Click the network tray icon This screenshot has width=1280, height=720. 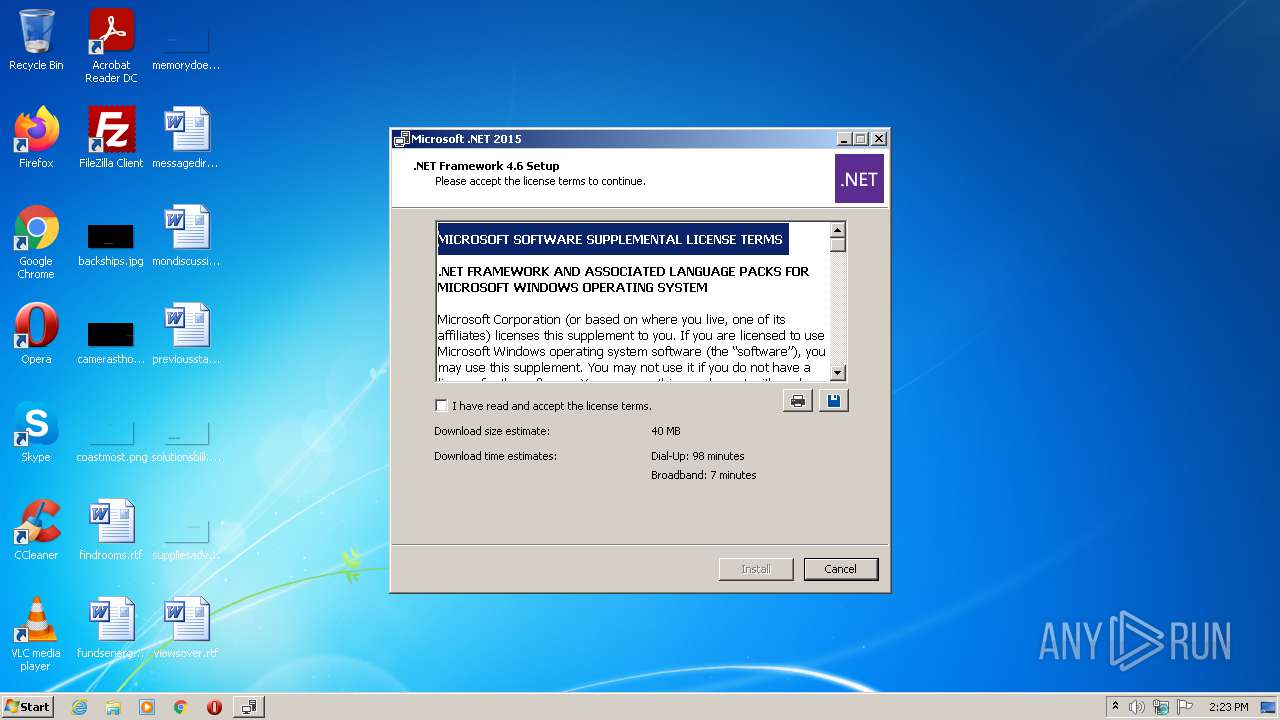click(1161, 707)
